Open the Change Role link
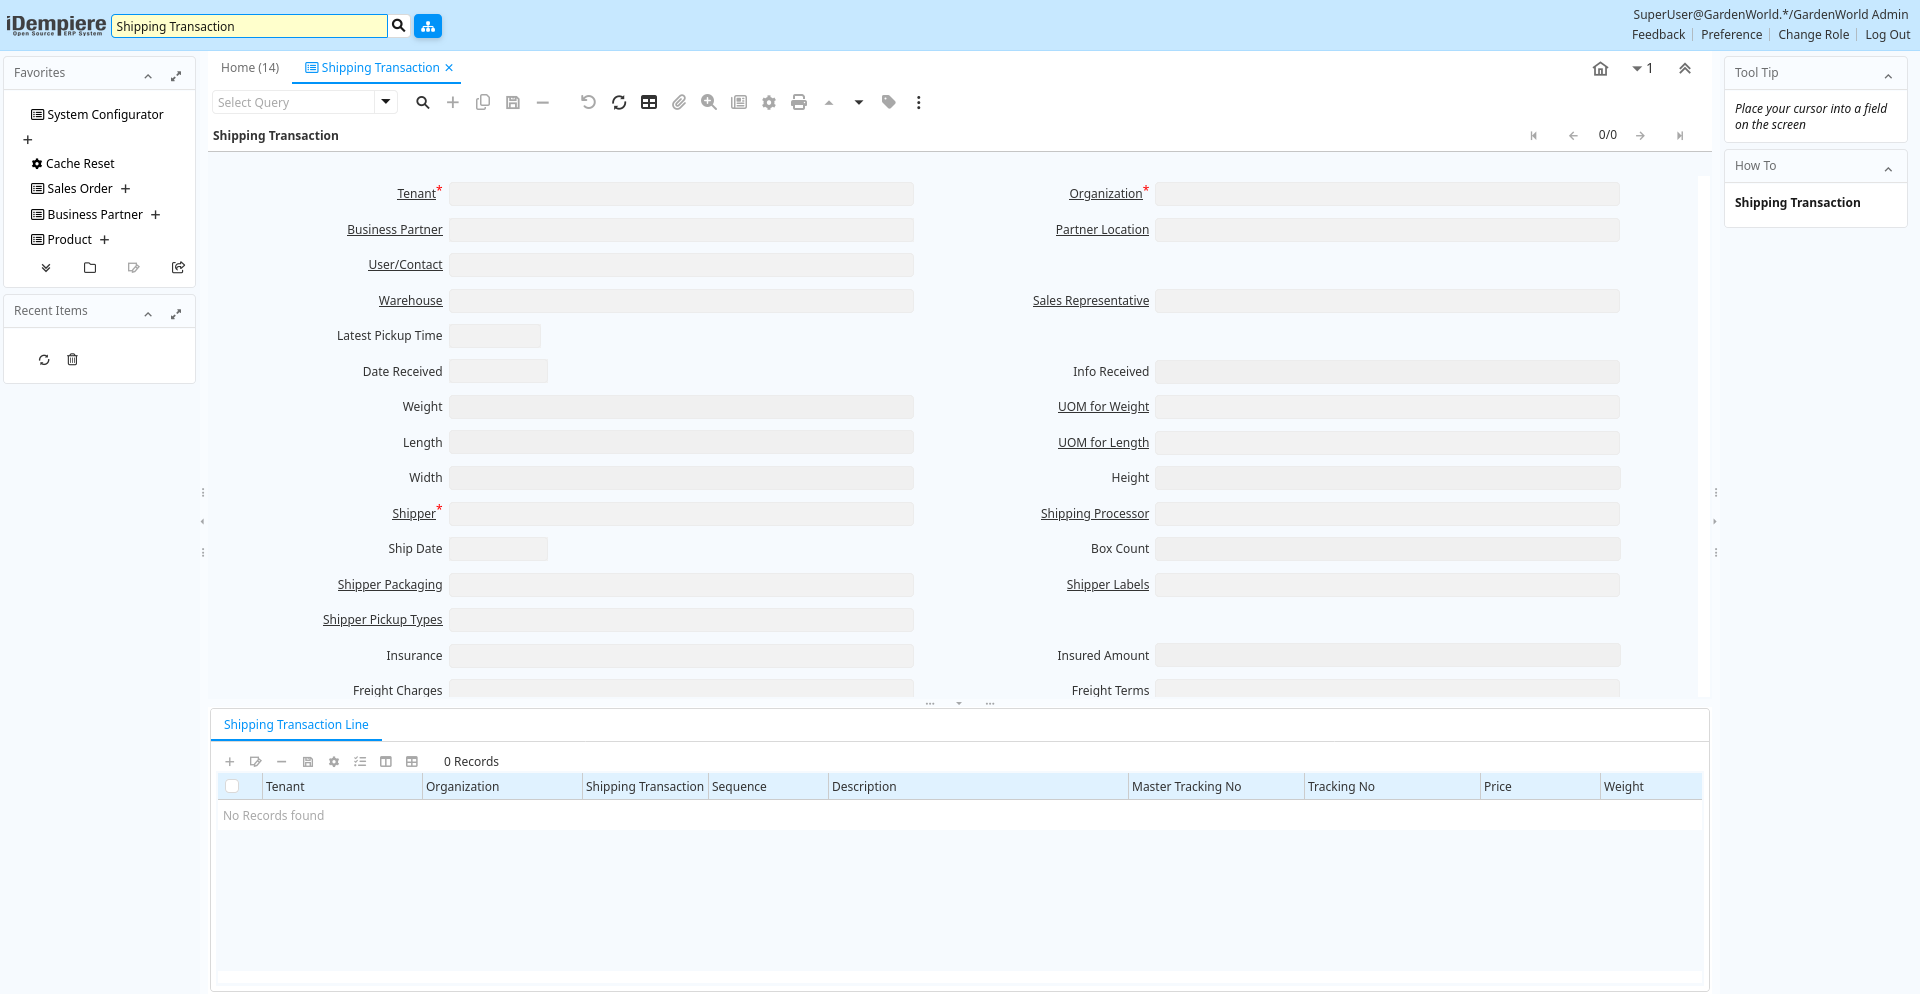Viewport: 1920px width, 994px height. [1813, 35]
